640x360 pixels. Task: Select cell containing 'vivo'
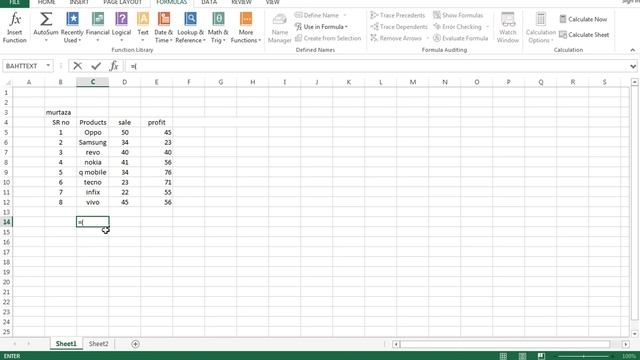point(93,202)
